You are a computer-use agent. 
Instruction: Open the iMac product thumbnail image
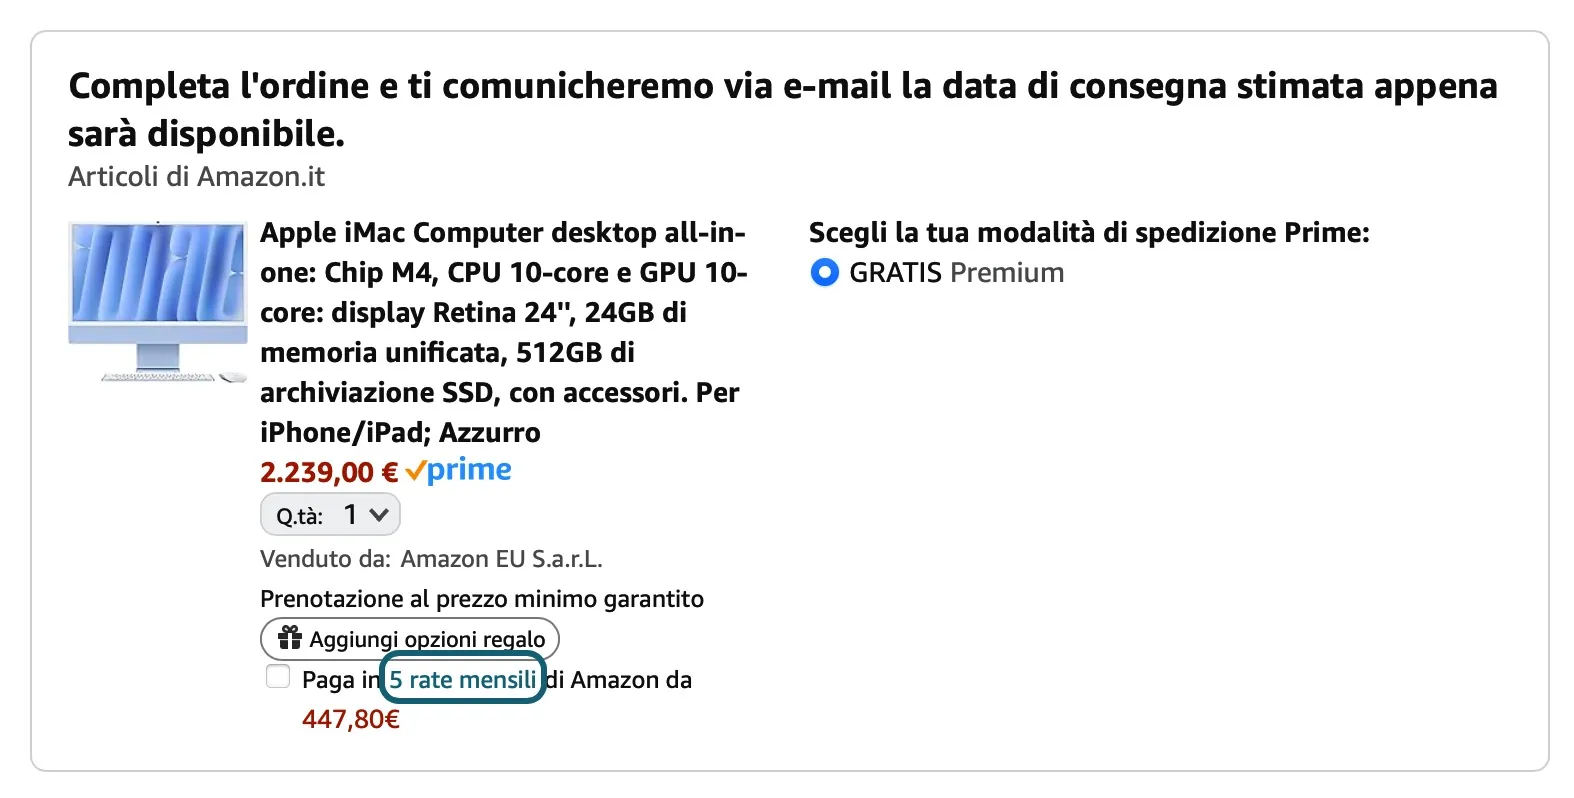157,302
